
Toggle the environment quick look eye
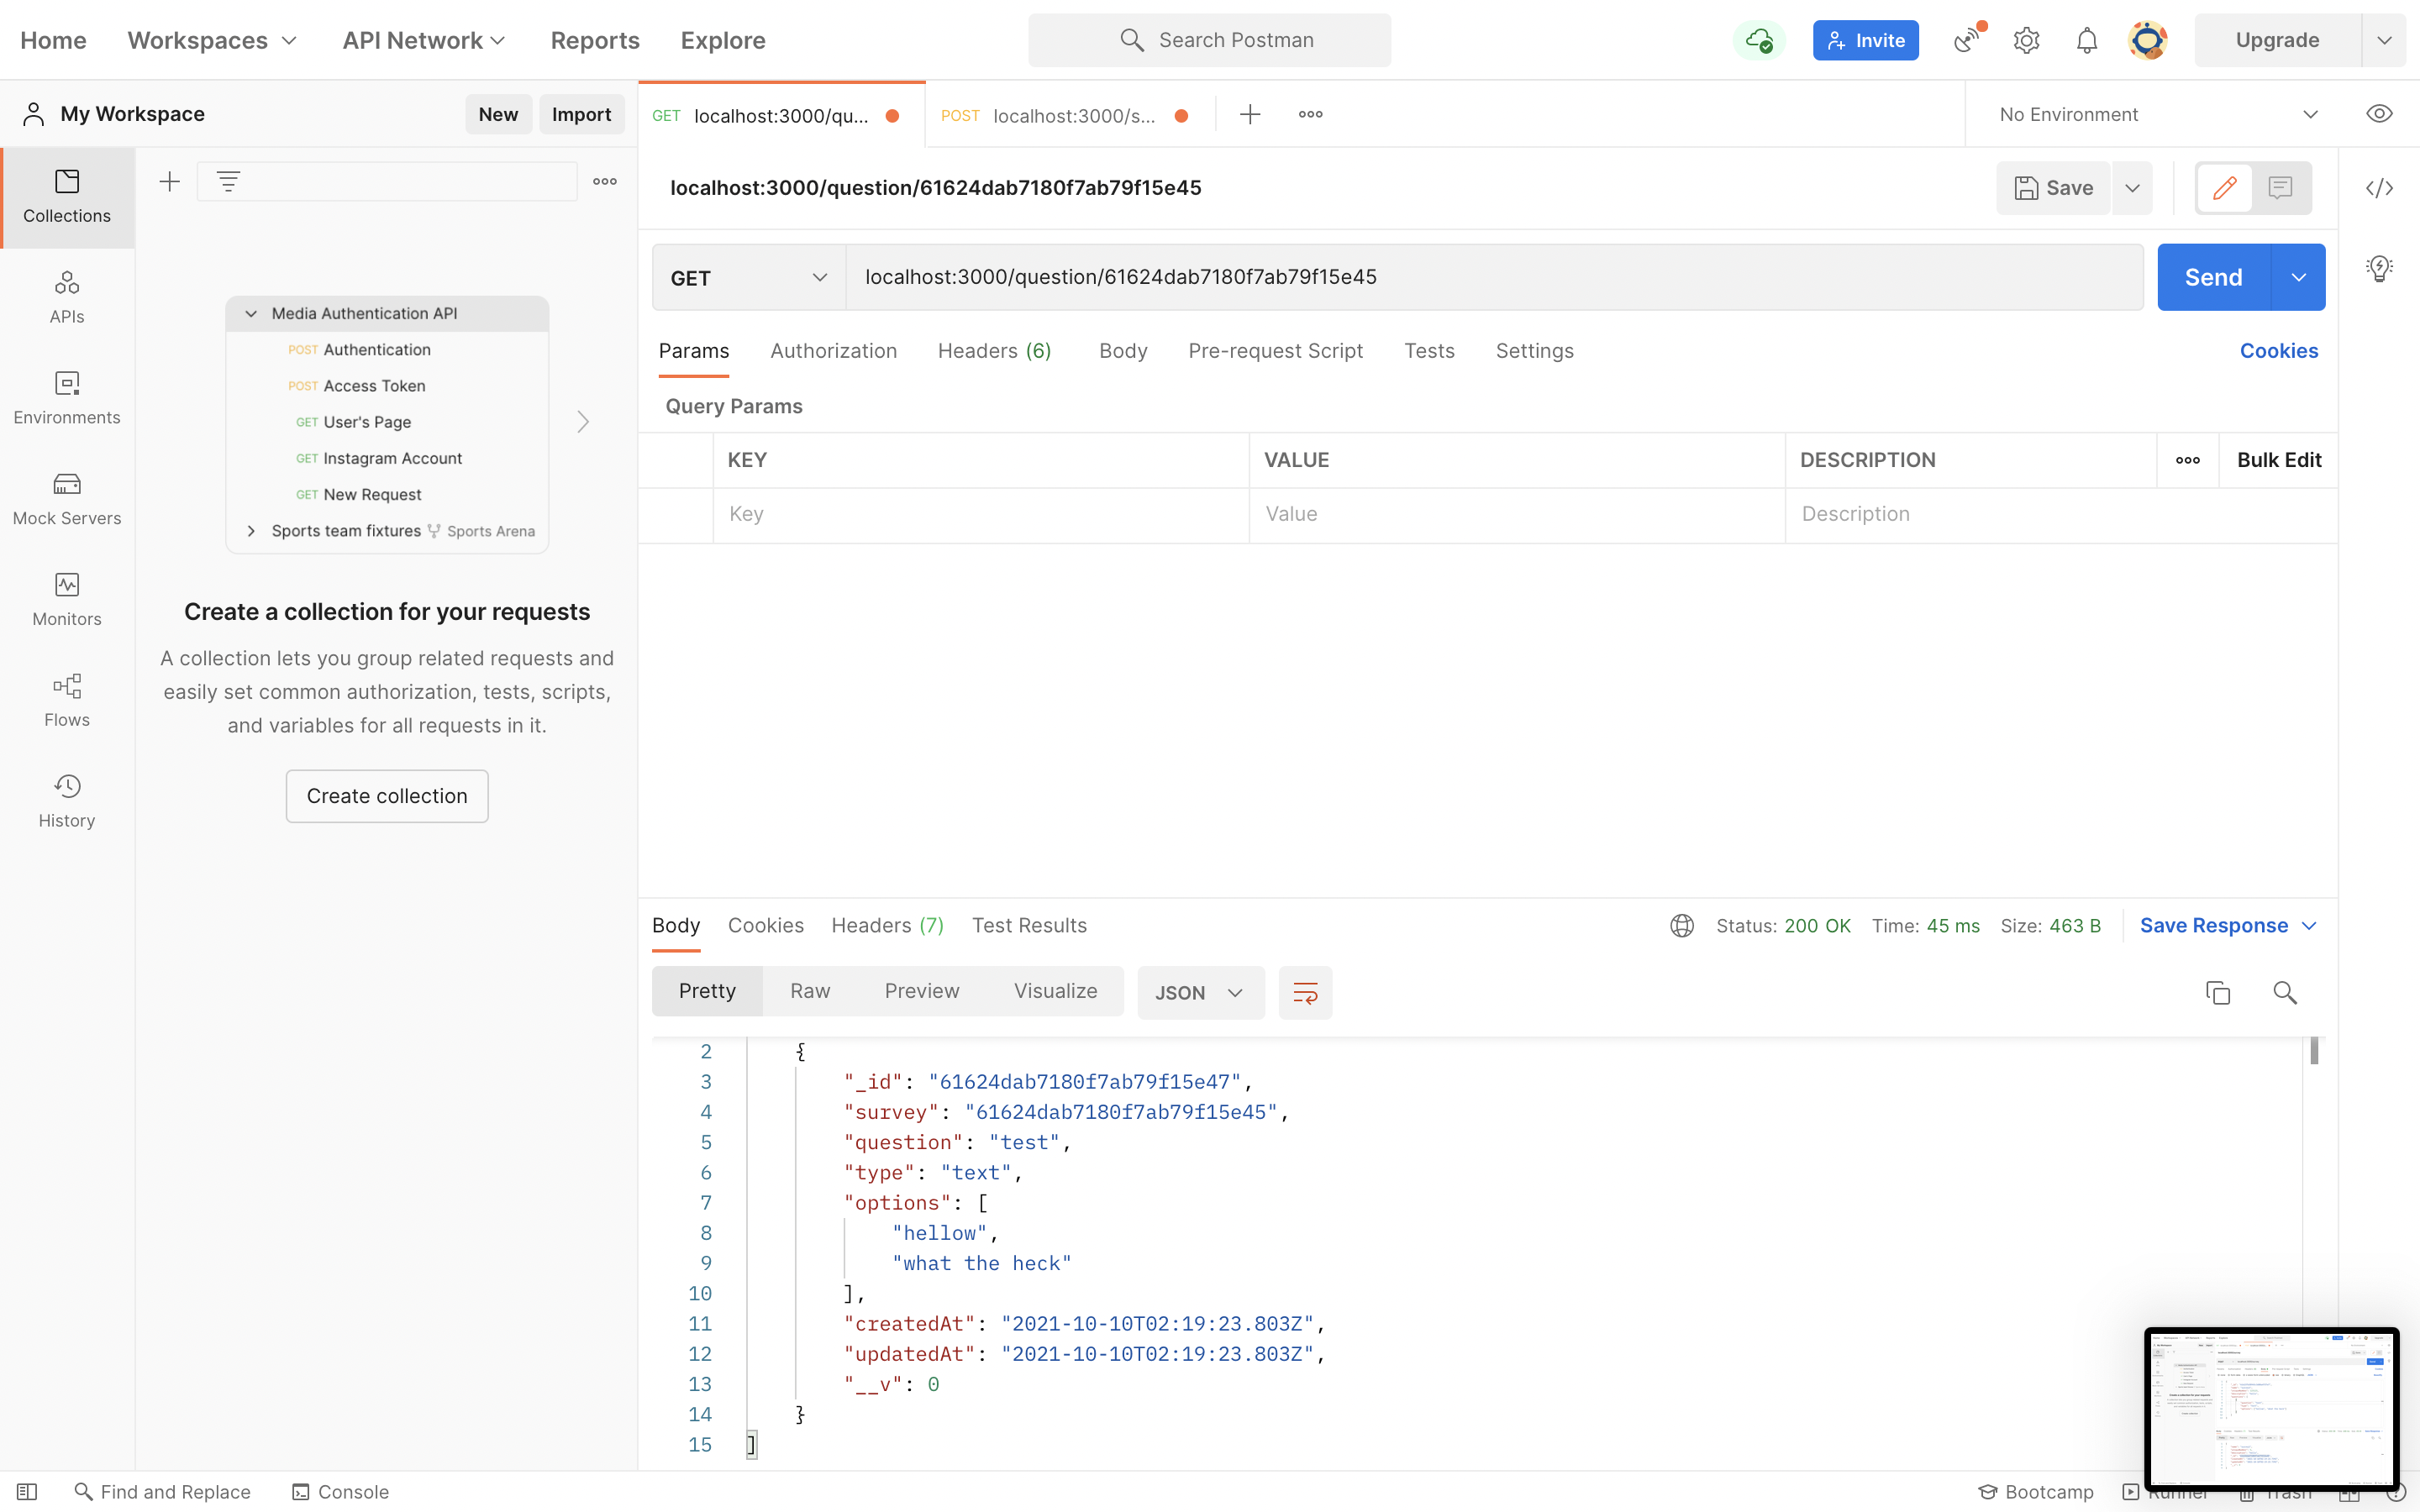tap(2379, 114)
